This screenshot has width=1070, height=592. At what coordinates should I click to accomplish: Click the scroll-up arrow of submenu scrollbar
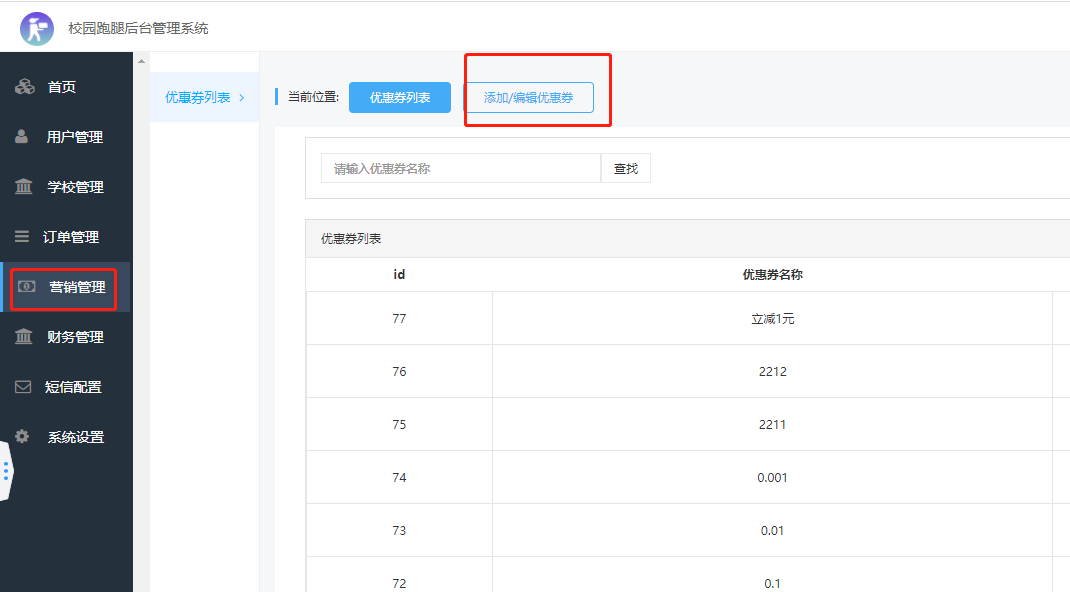[141, 61]
